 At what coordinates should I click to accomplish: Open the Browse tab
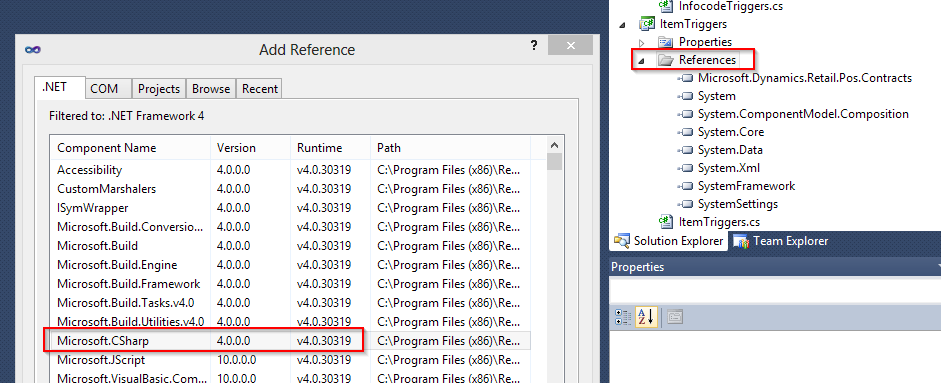coord(211,89)
